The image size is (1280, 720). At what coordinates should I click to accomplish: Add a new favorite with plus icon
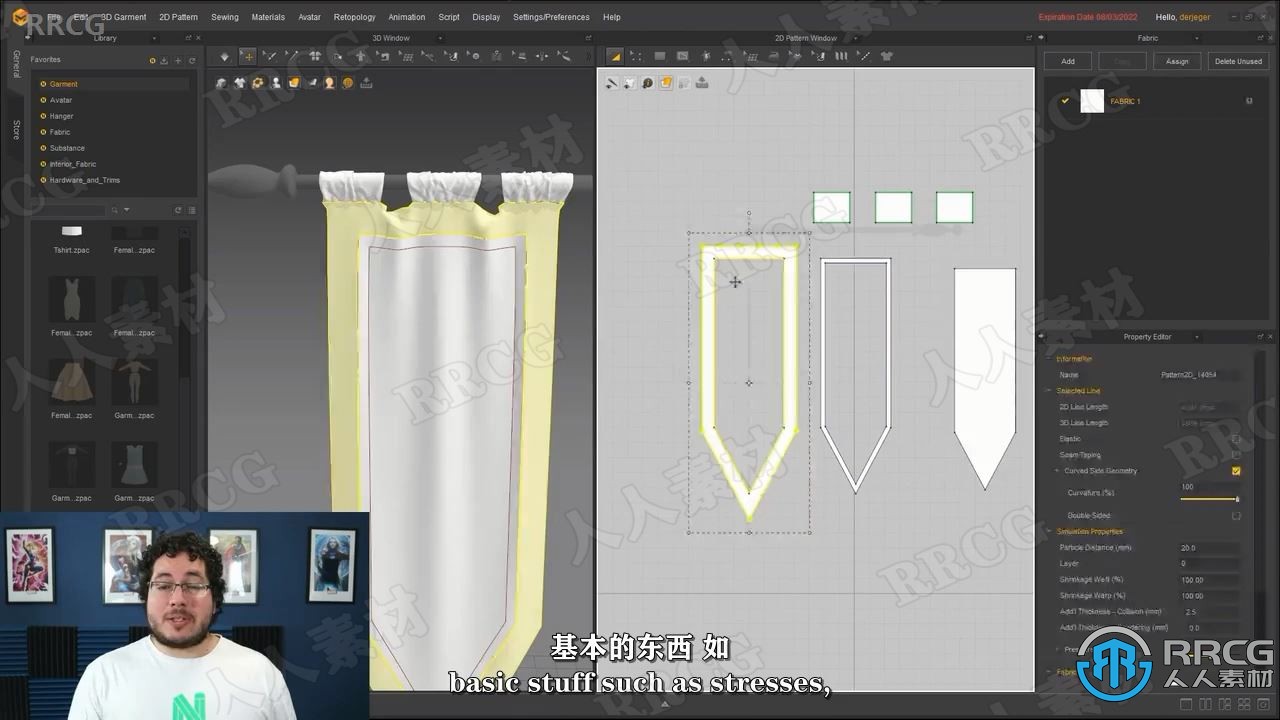[178, 60]
